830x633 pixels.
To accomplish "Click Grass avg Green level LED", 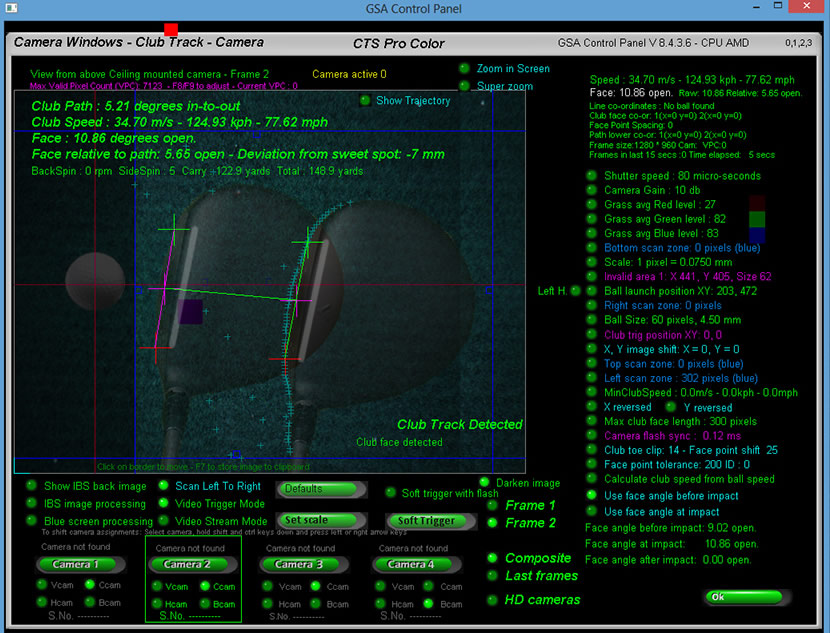I will [592, 218].
